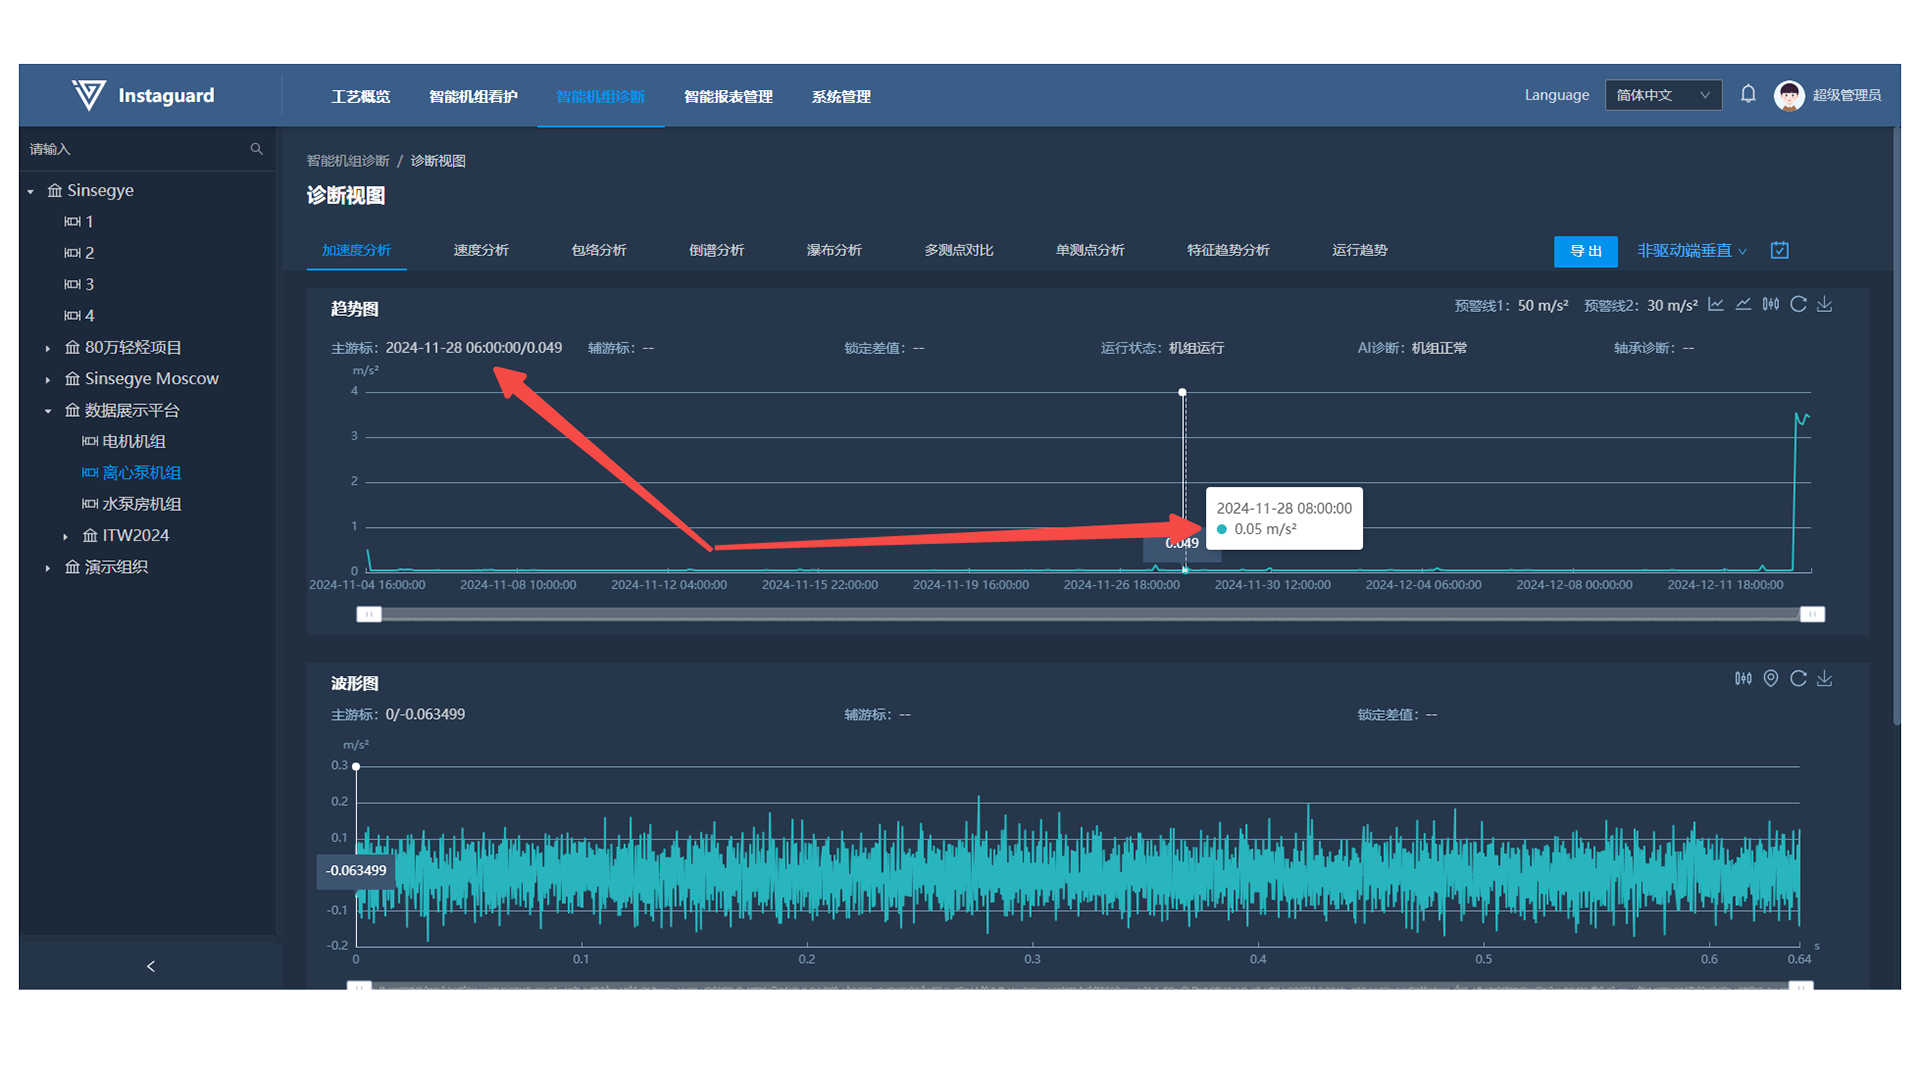Select device 2 in the tree
Image resolution: width=1920 pixels, height=1080 pixels.
tap(79, 253)
